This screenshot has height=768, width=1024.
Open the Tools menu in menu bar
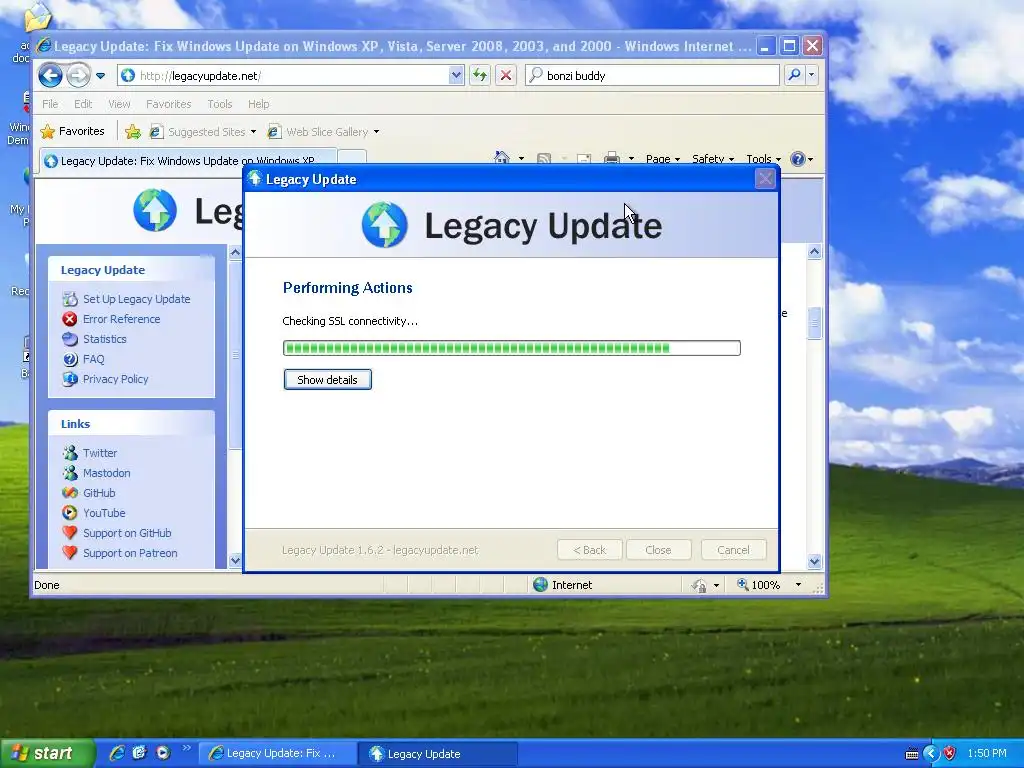(219, 104)
